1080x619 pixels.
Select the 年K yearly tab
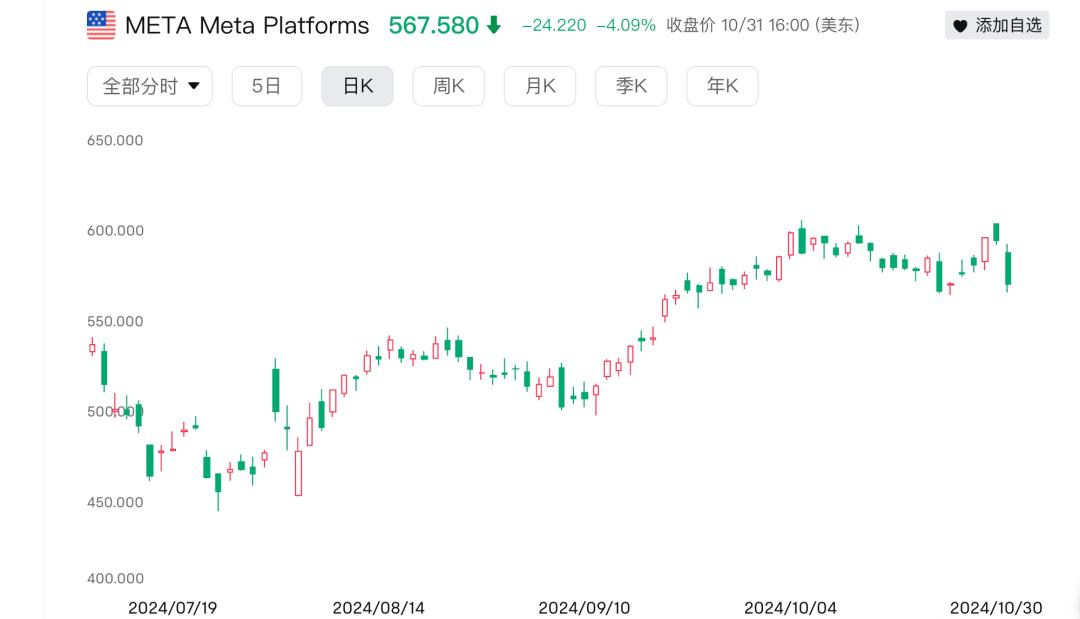pyautogui.click(x=722, y=86)
